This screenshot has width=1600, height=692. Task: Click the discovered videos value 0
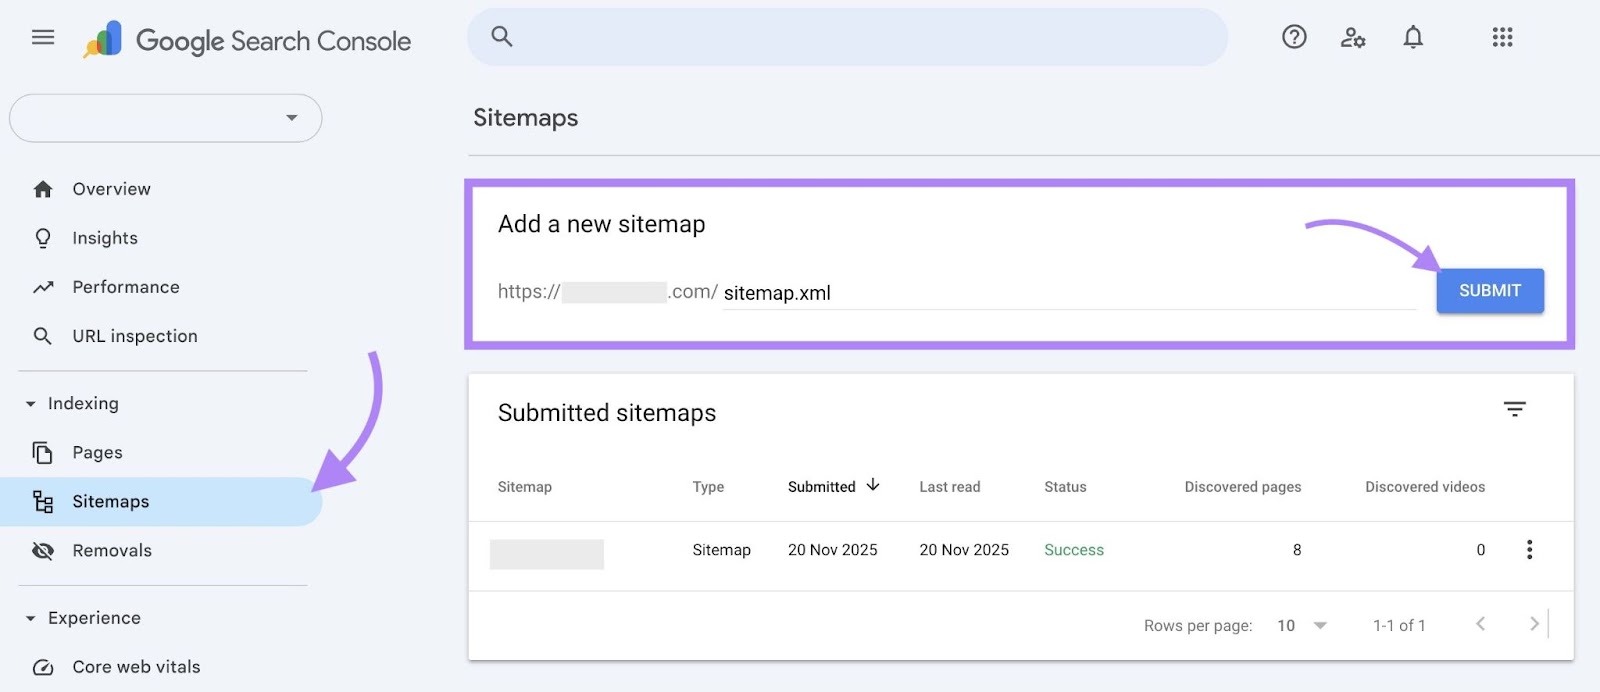1481,550
